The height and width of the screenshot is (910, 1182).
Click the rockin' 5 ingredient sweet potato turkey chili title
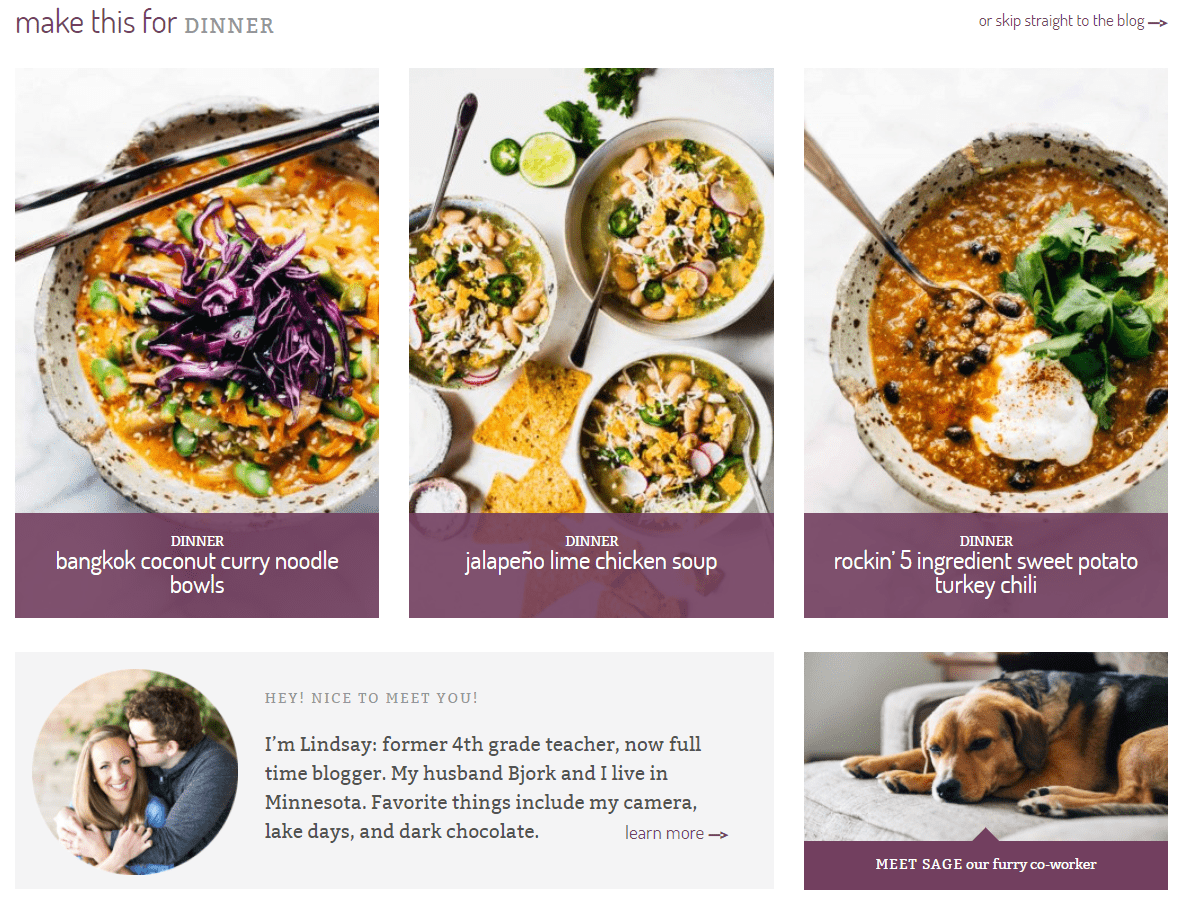click(985, 573)
